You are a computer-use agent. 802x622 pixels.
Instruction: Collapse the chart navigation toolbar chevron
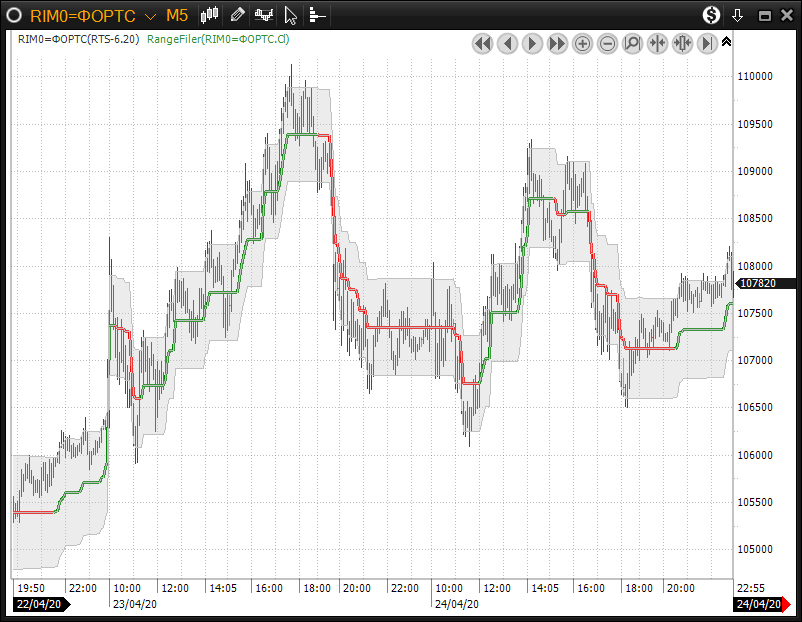tap(726, 42)
